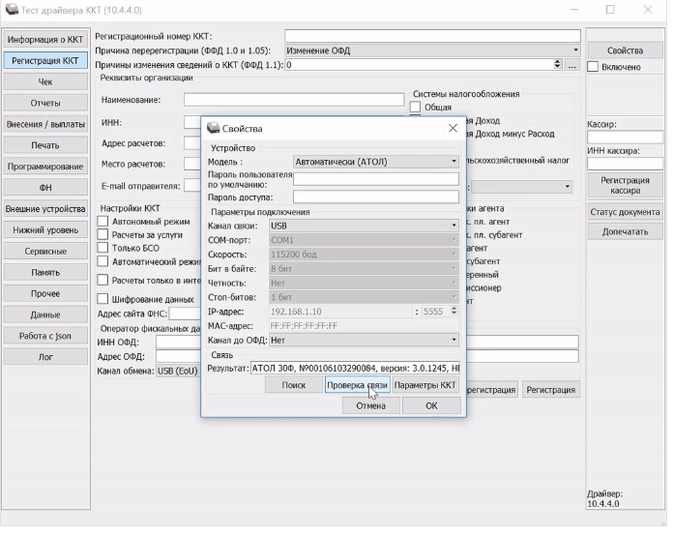Click the Параметры ККТ button
674x541 pixels.
coord(425,385)
